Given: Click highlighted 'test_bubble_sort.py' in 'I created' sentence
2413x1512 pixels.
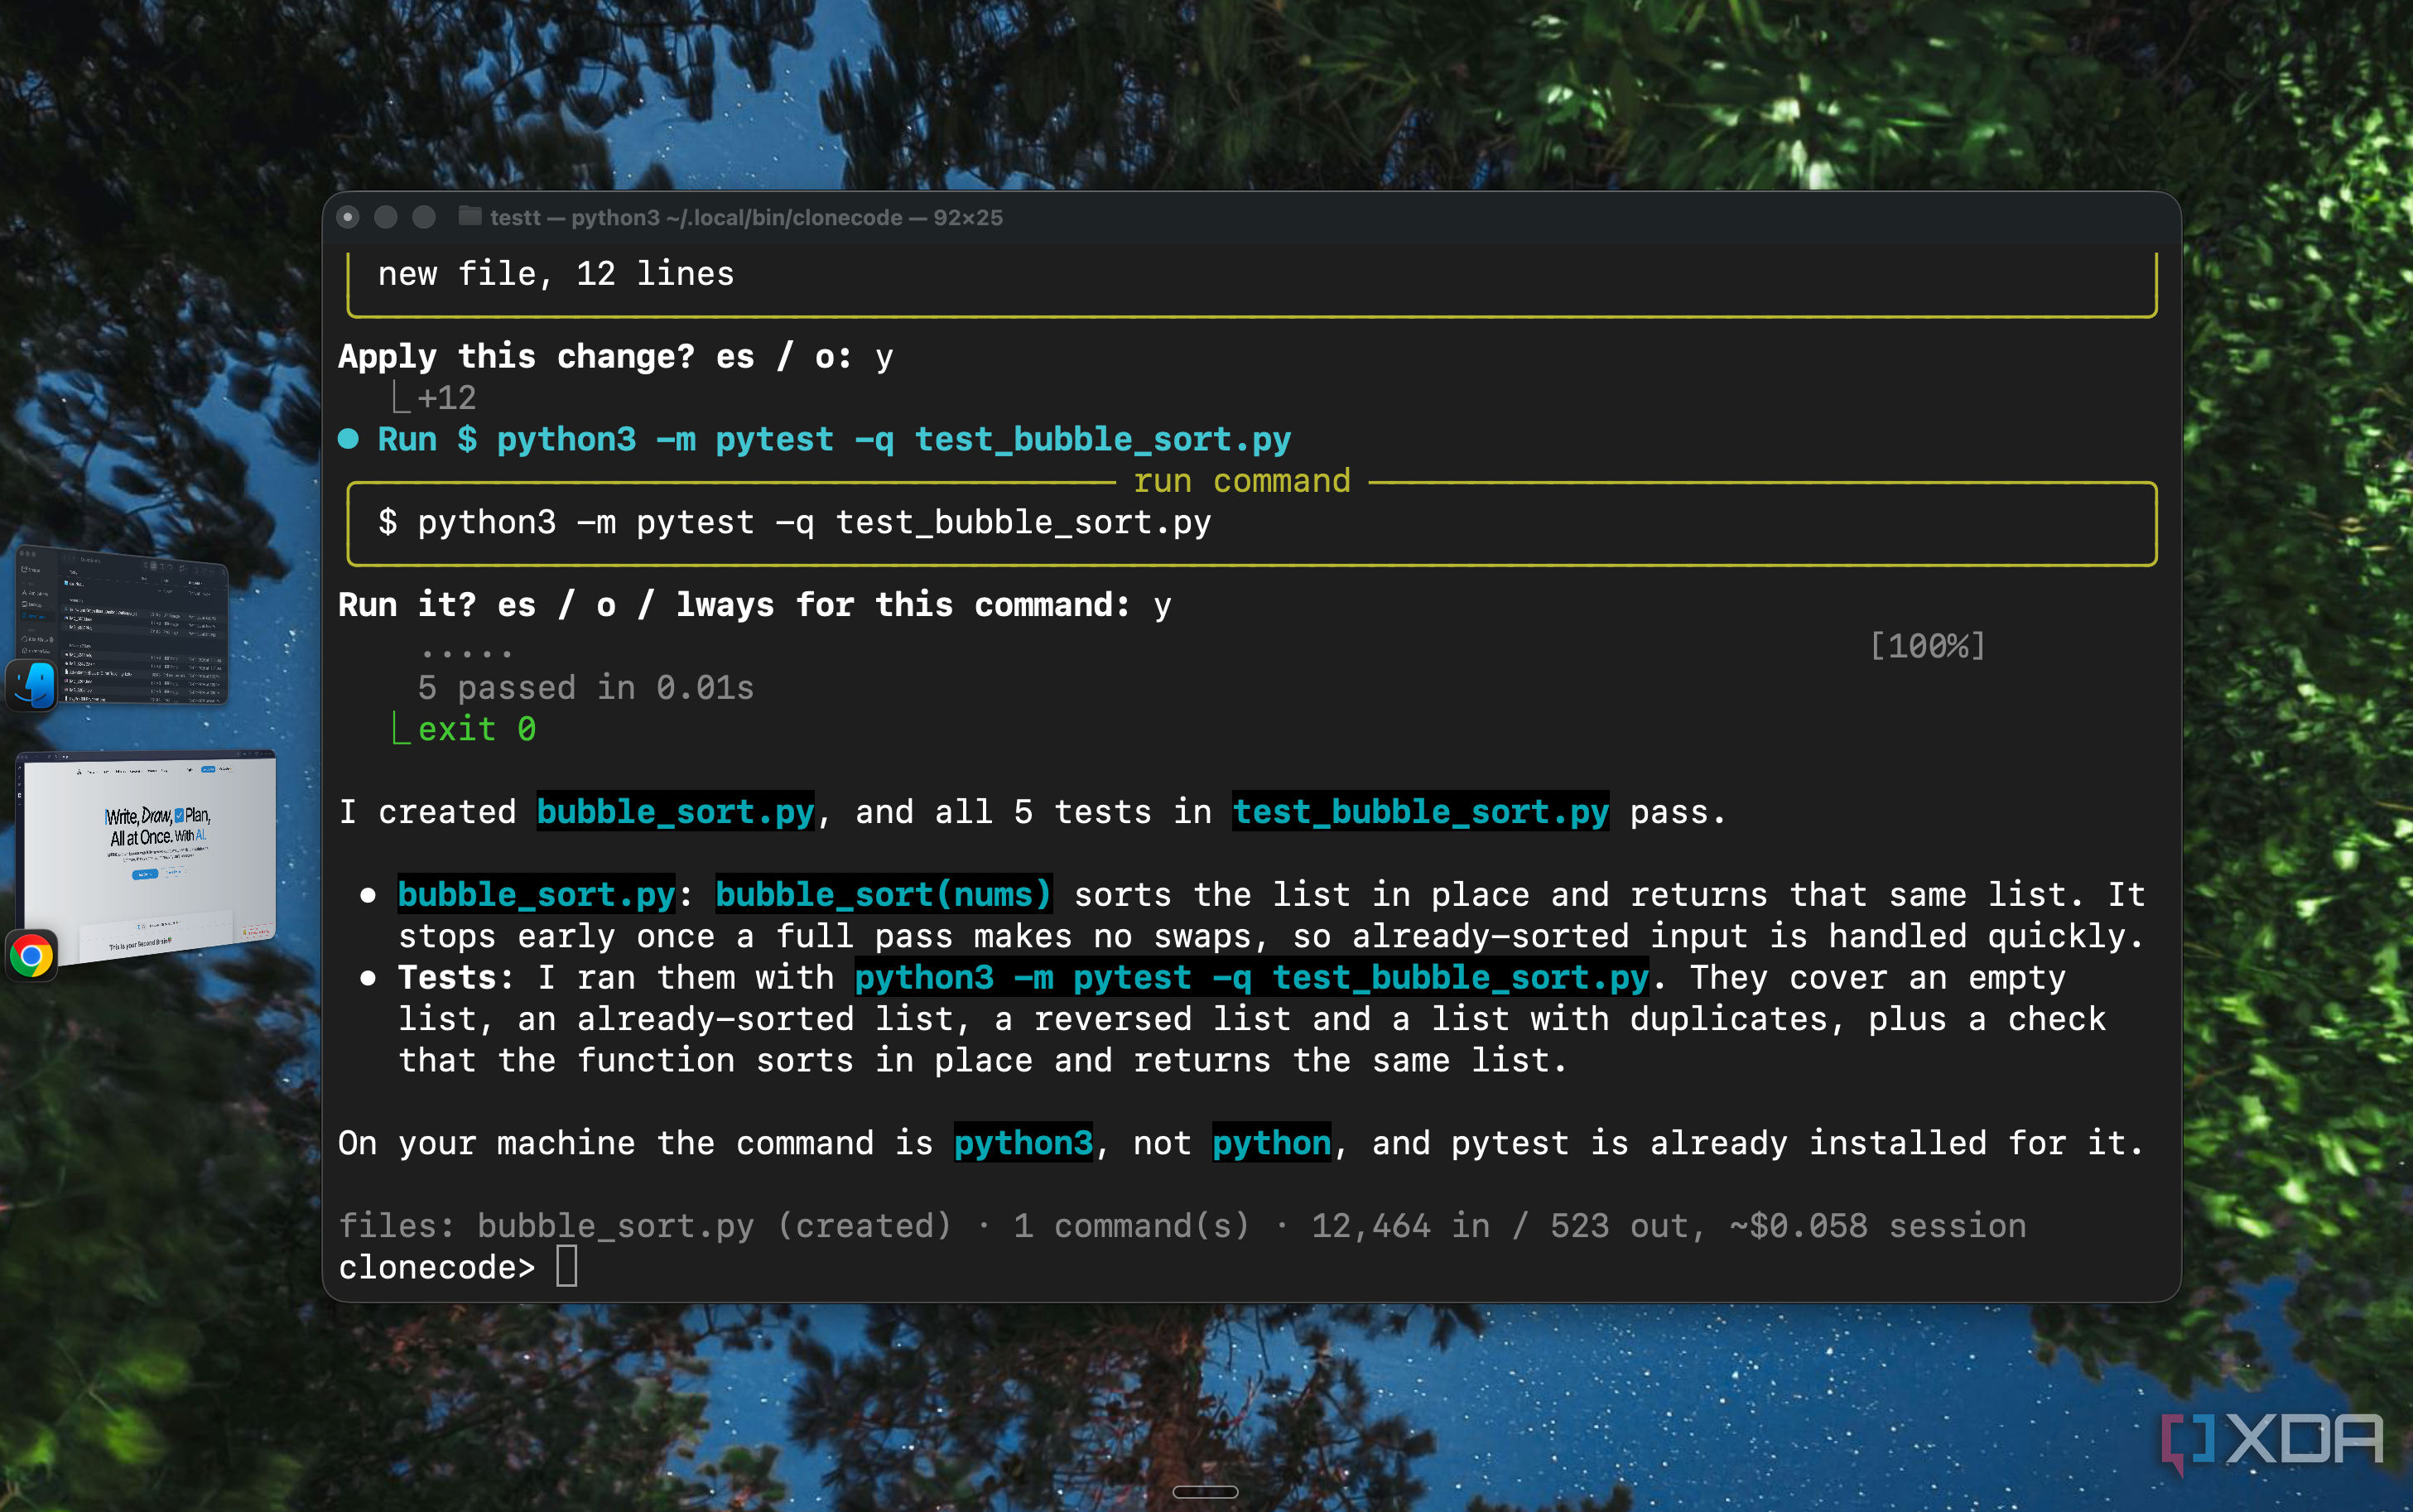Looking at the screenshot, I should pyautogui.click(x=1421, y=812).
